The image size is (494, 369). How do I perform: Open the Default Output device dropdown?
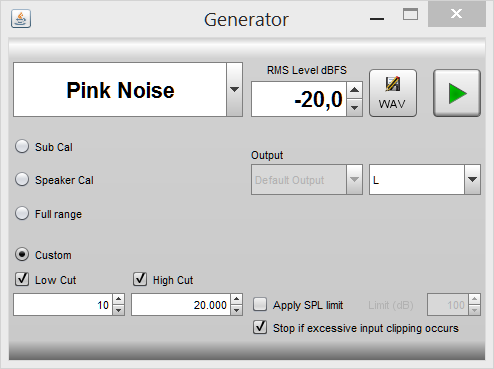[x=354, y=179]
